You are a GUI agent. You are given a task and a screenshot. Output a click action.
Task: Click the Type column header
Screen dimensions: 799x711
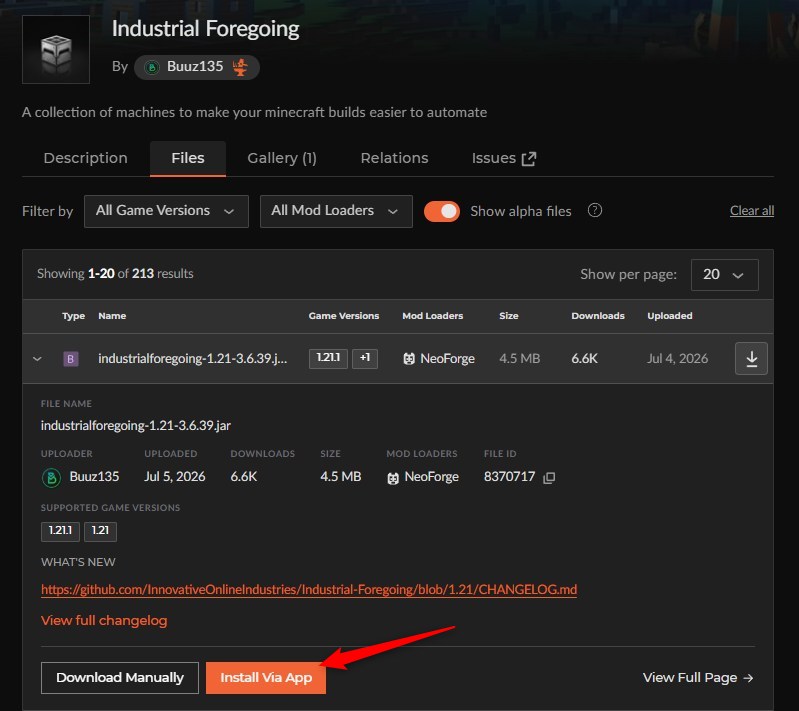click(x=73, y=316)
